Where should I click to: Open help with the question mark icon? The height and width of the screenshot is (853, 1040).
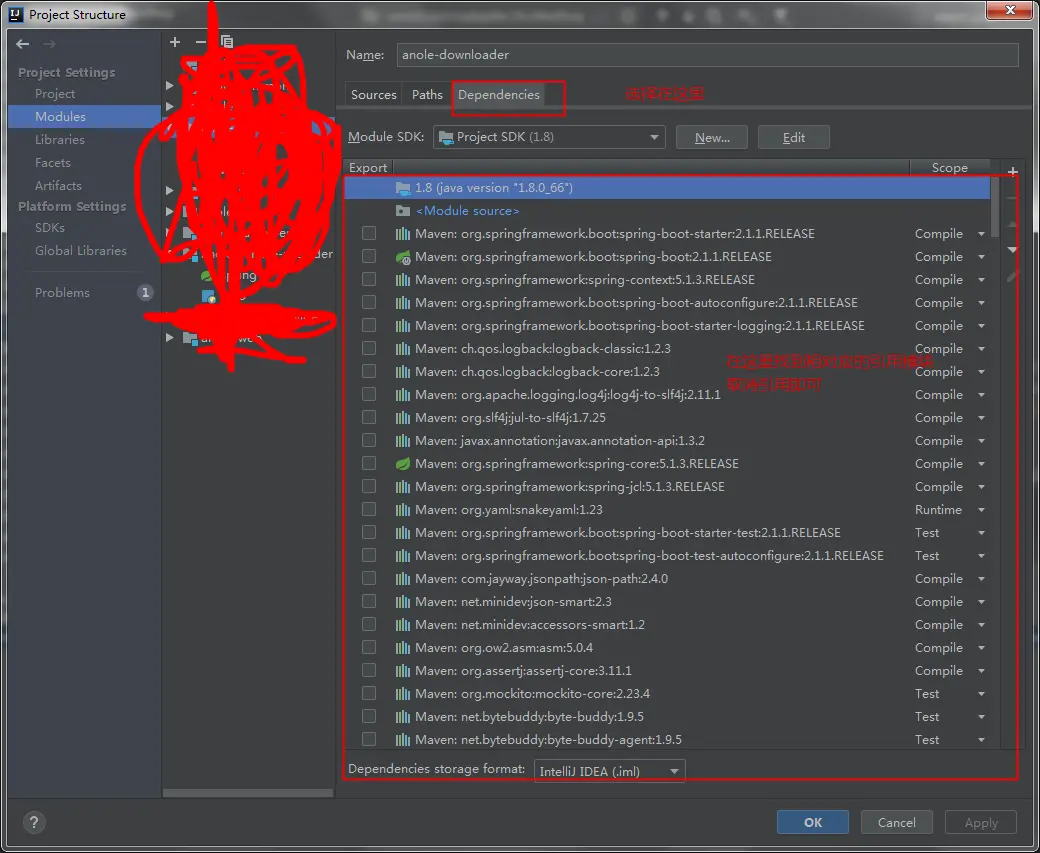point(34,822)
